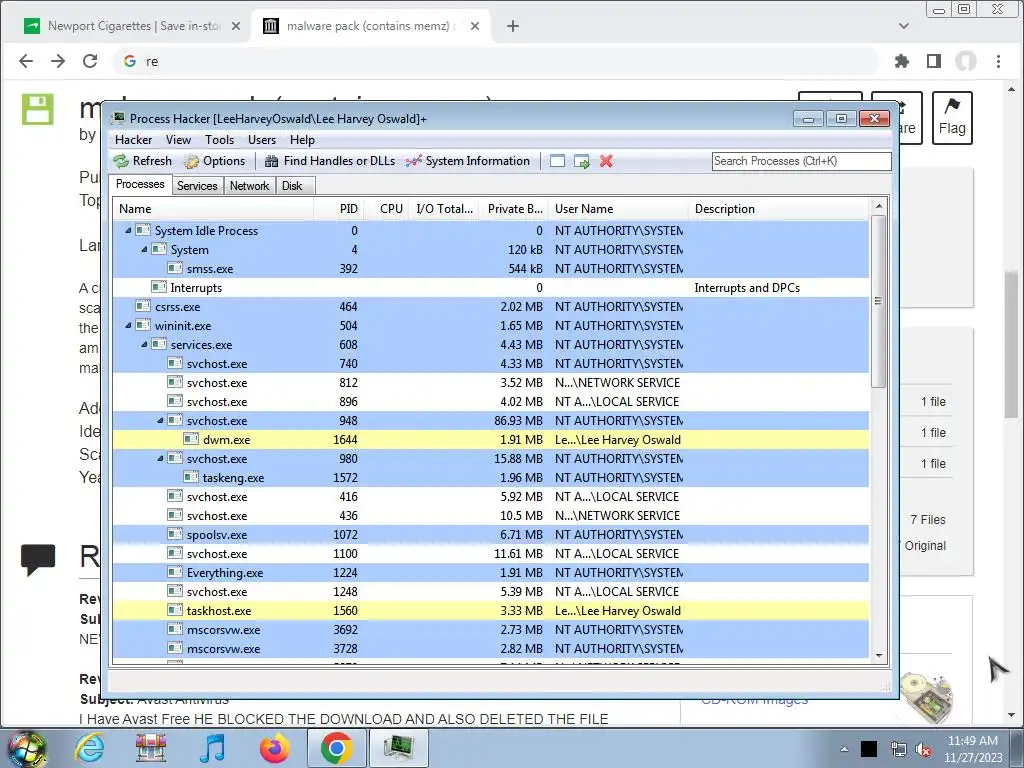This screenshot has width=1024, height=768.
Task: Sort by the CPU column header
Action: click(385, 209)
